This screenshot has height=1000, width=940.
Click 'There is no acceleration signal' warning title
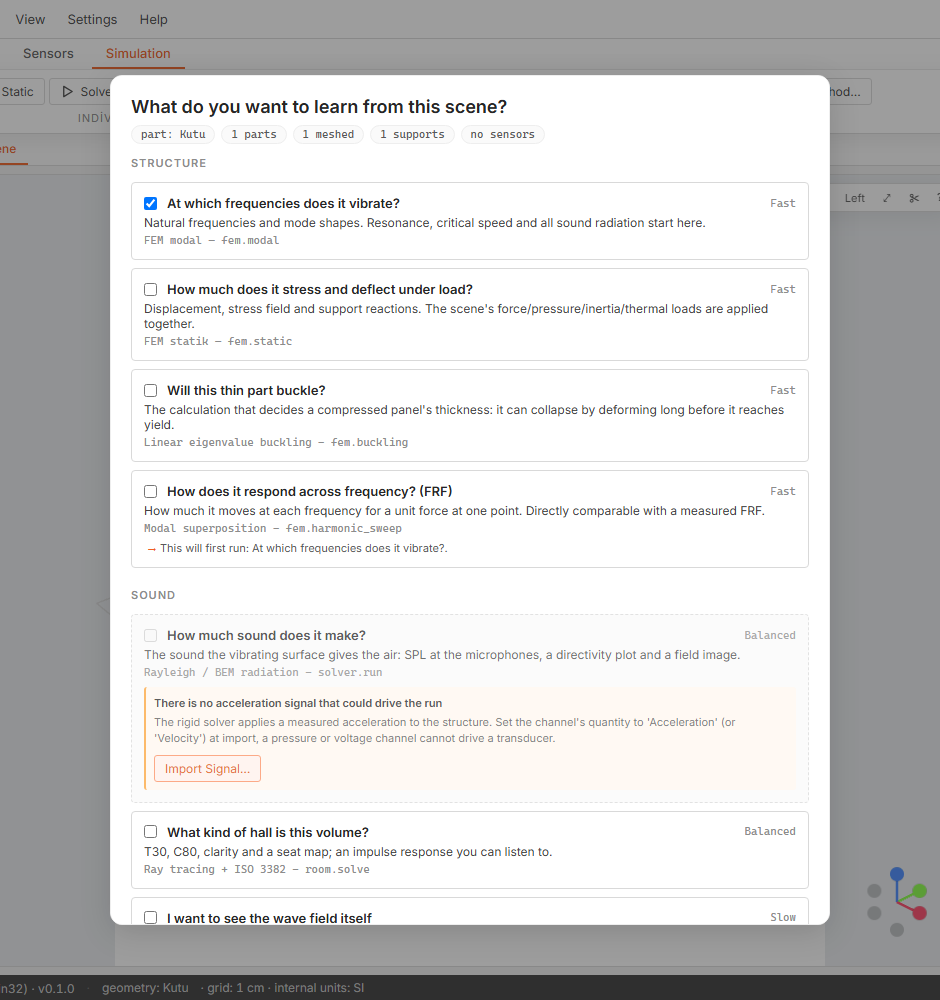298,703
